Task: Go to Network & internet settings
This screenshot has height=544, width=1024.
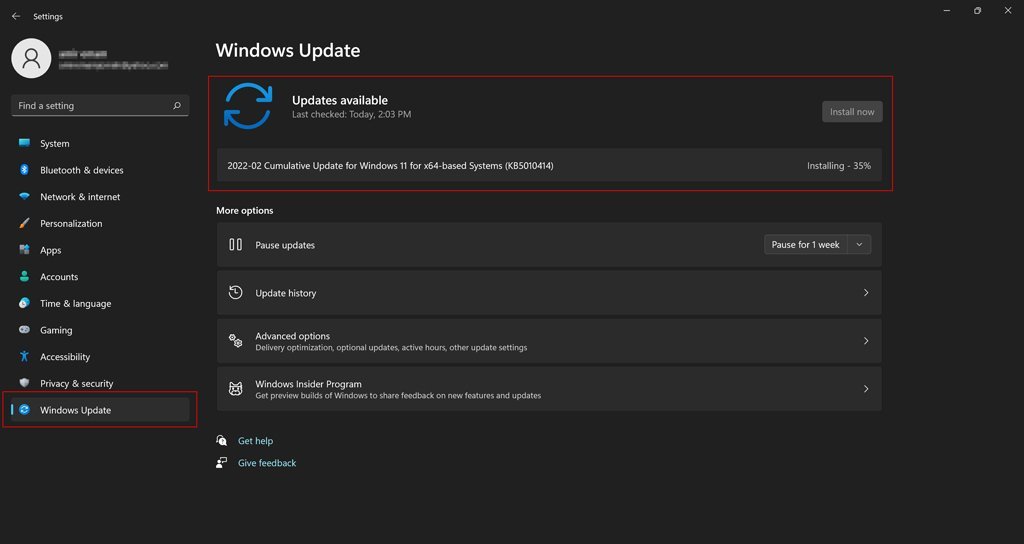Action: (x=100, y=197)
